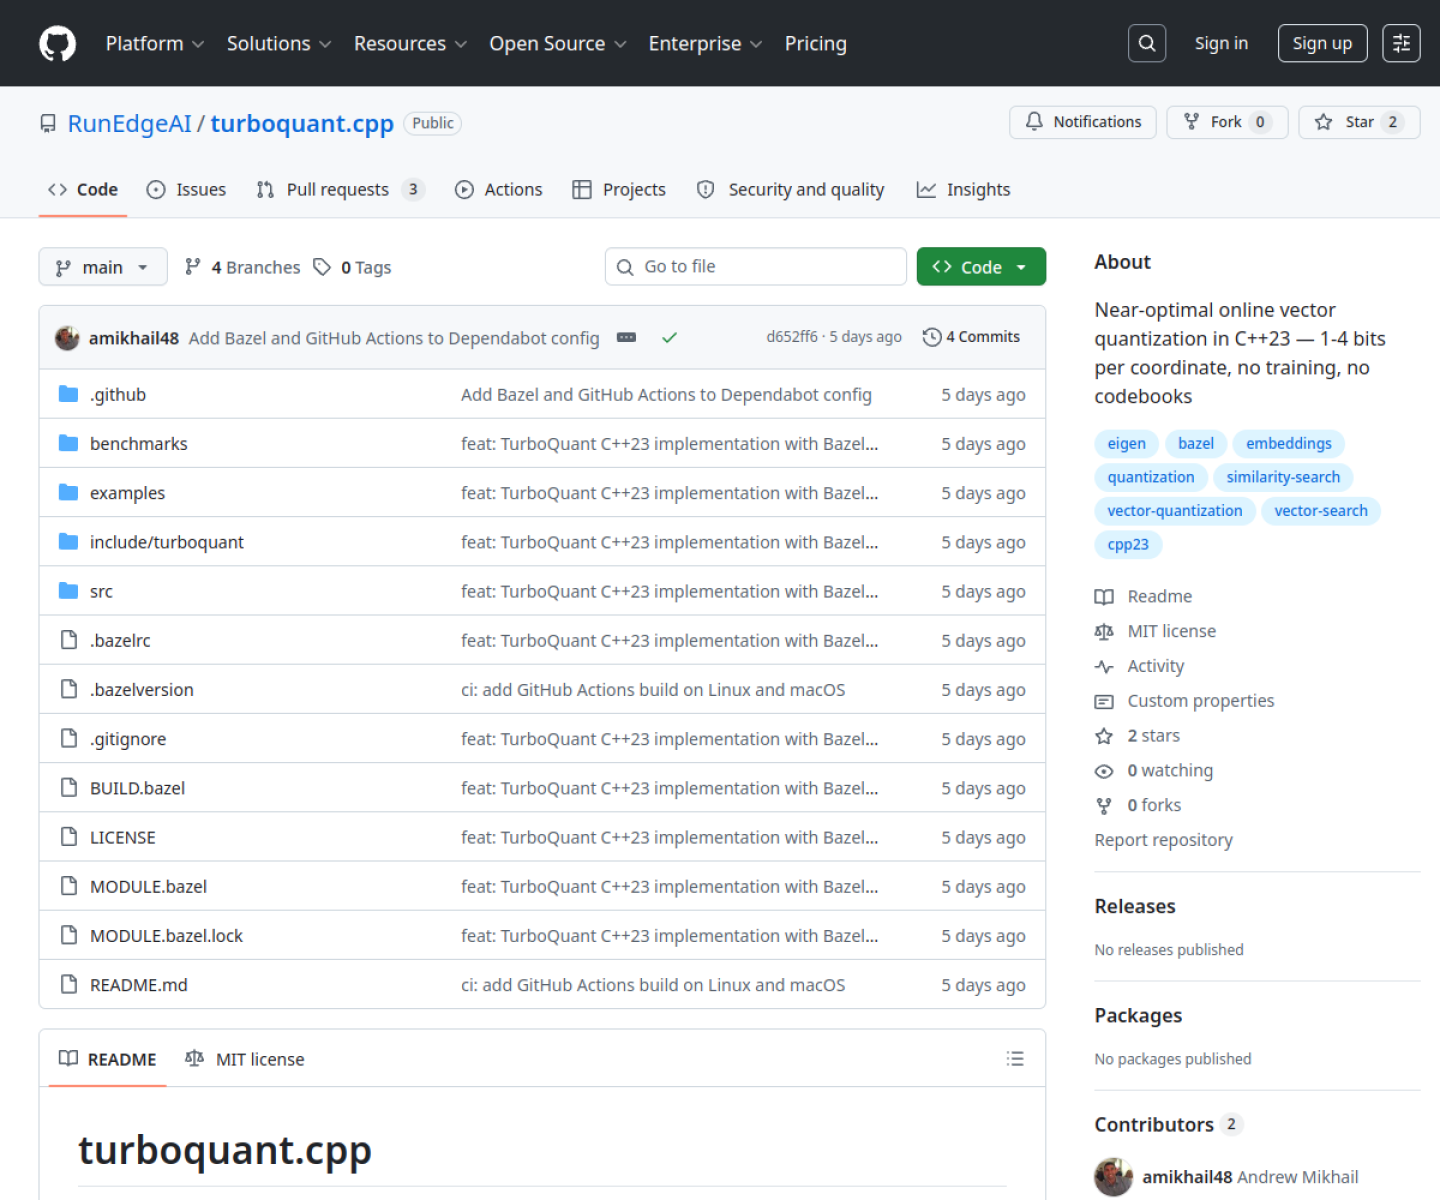The height and width of the screenshot is (1200, 1440).
Task: Open the 4 Commits history link
Action: pos(971,337)
